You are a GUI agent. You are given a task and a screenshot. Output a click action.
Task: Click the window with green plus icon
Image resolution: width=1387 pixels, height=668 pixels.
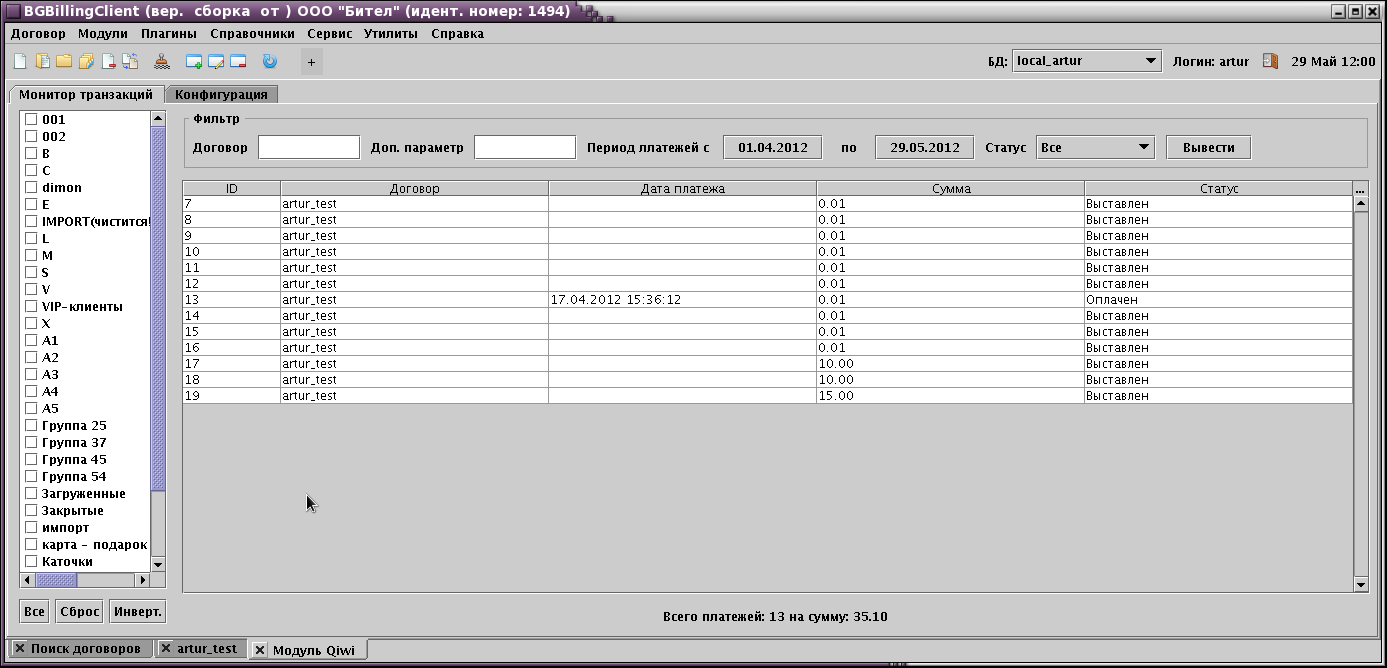point(194,62)
